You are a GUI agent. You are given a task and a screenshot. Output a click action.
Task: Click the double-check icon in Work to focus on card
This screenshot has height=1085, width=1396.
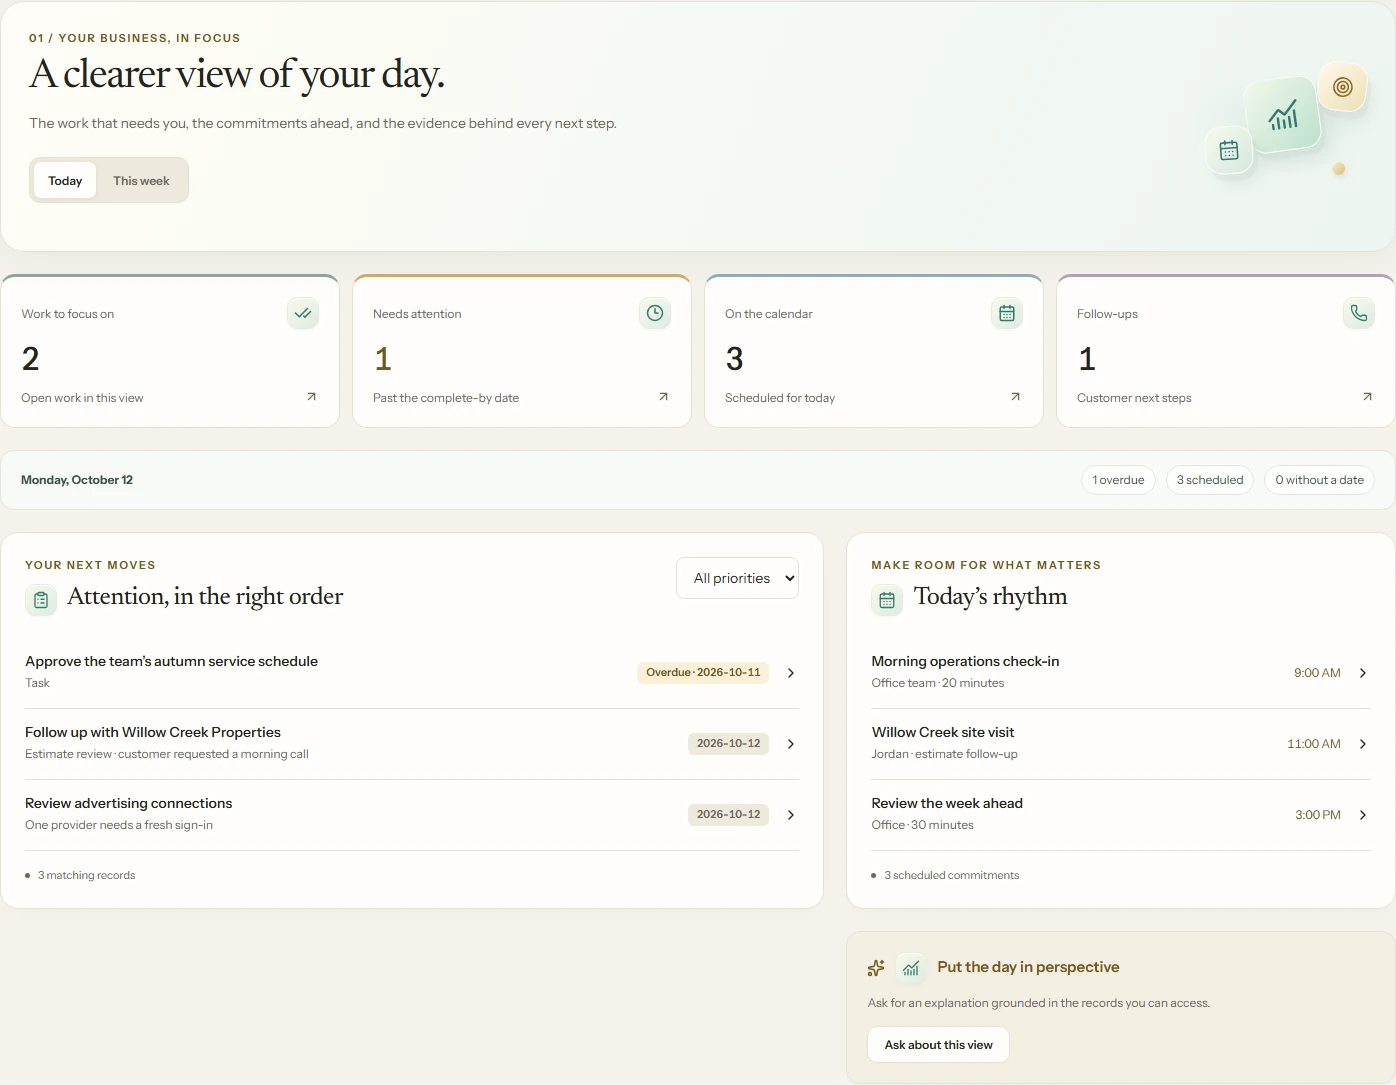tap(303, 313)
